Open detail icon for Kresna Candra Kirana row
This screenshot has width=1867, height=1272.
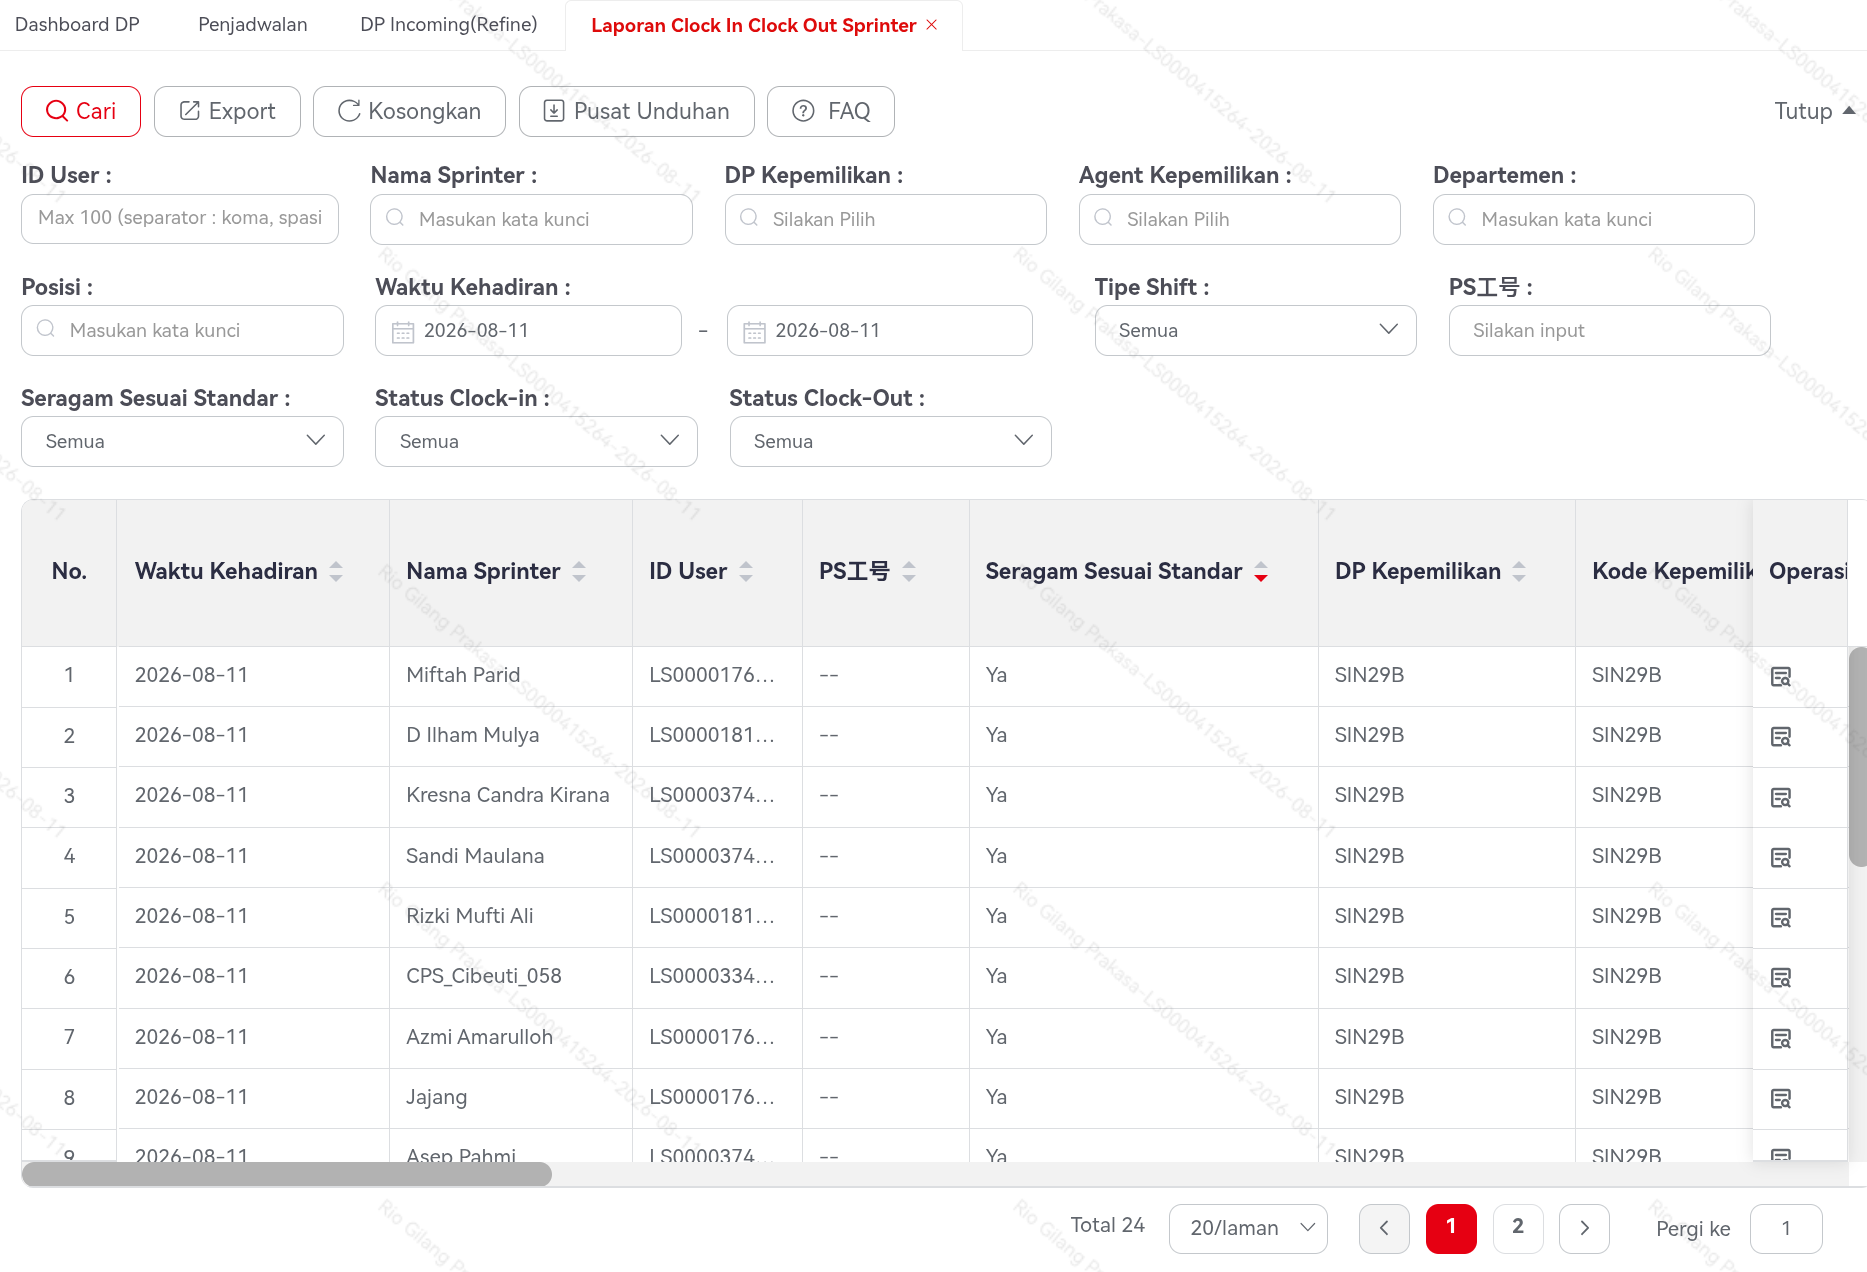tap(1780, 798)
